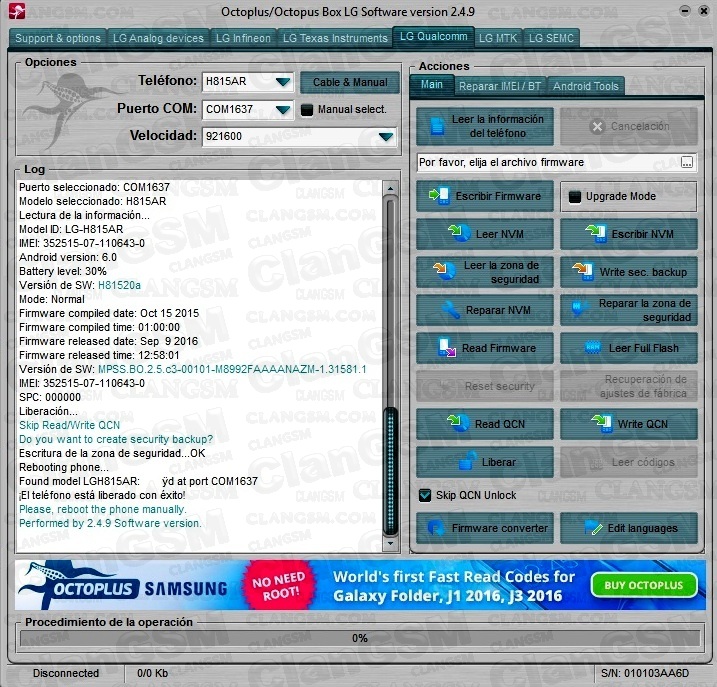Minimize the Octoplus window
717x687 pixels.
pos(685,11)
